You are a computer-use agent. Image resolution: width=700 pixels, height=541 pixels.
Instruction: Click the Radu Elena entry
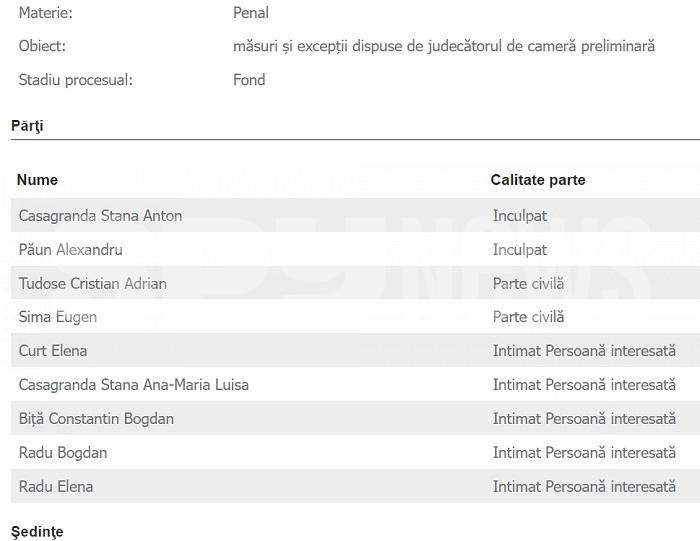56,487
